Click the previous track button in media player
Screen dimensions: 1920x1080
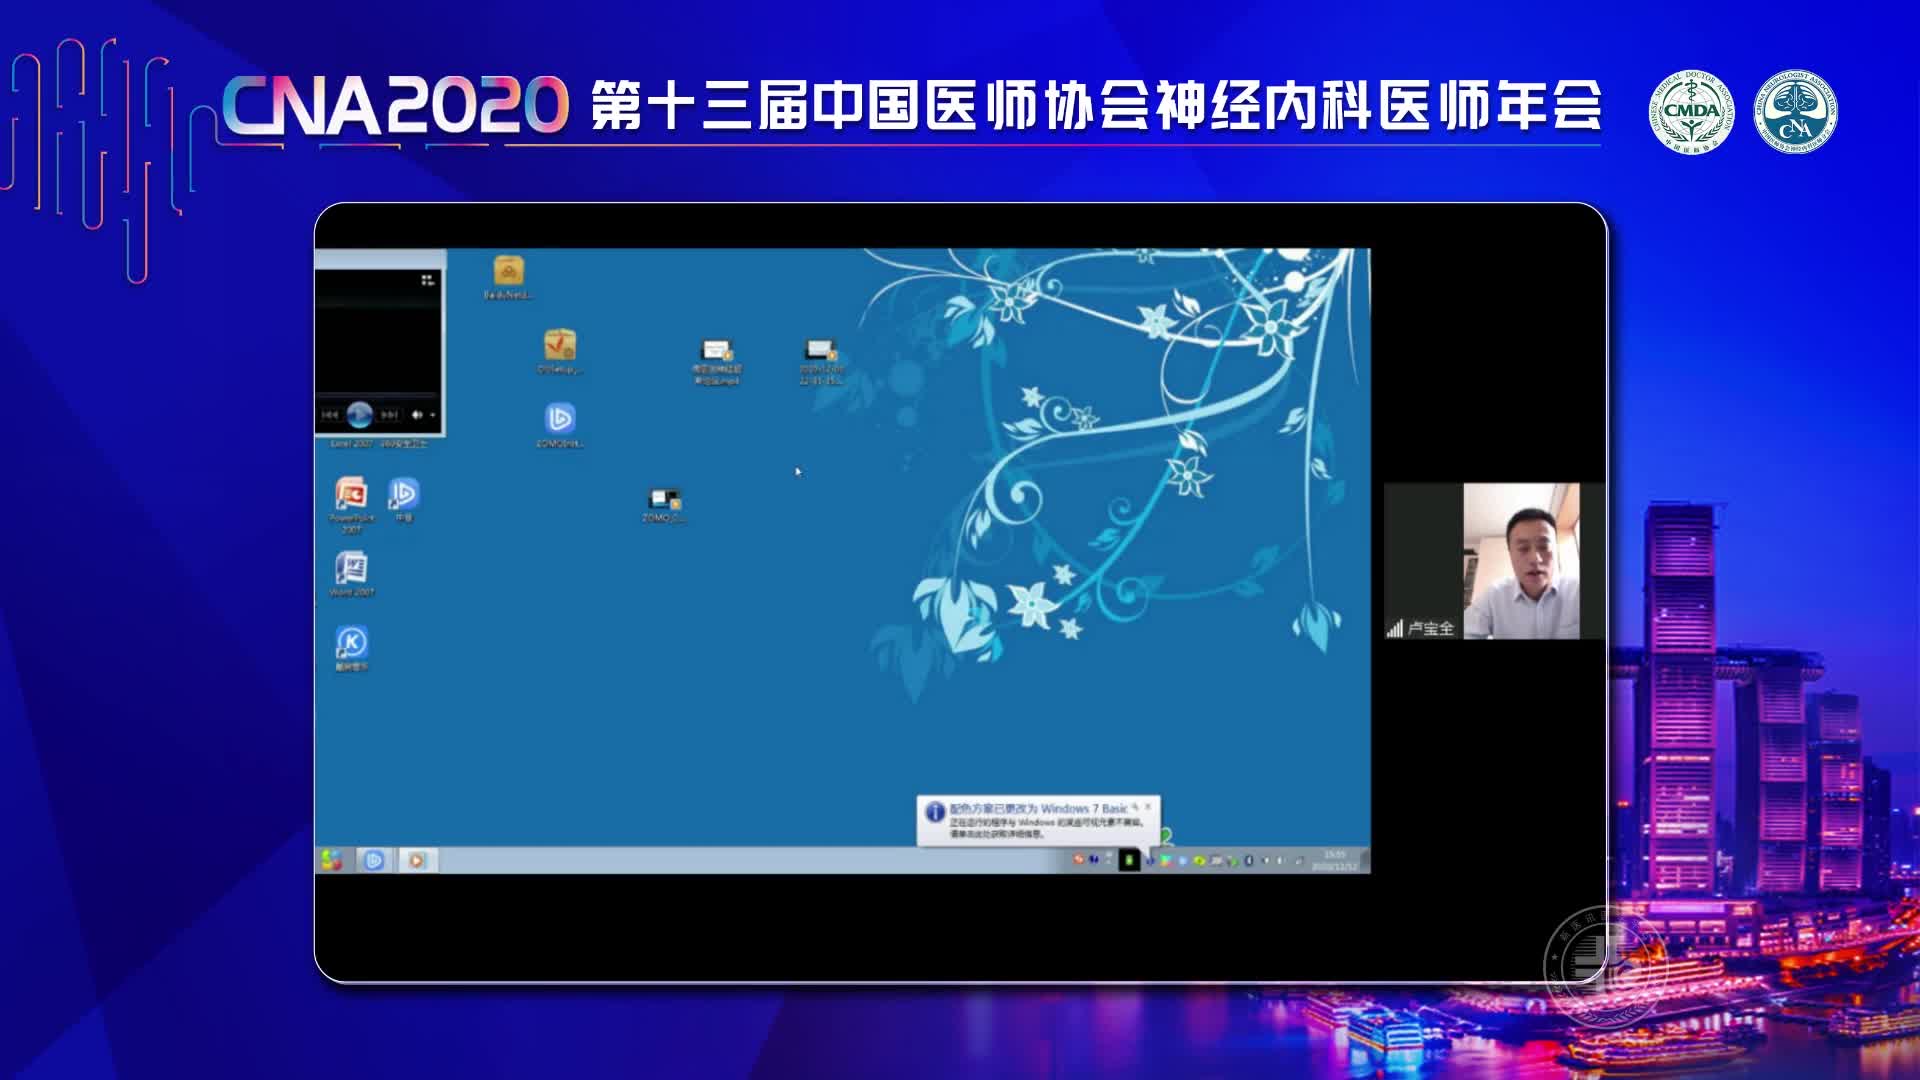click(330, 414)
